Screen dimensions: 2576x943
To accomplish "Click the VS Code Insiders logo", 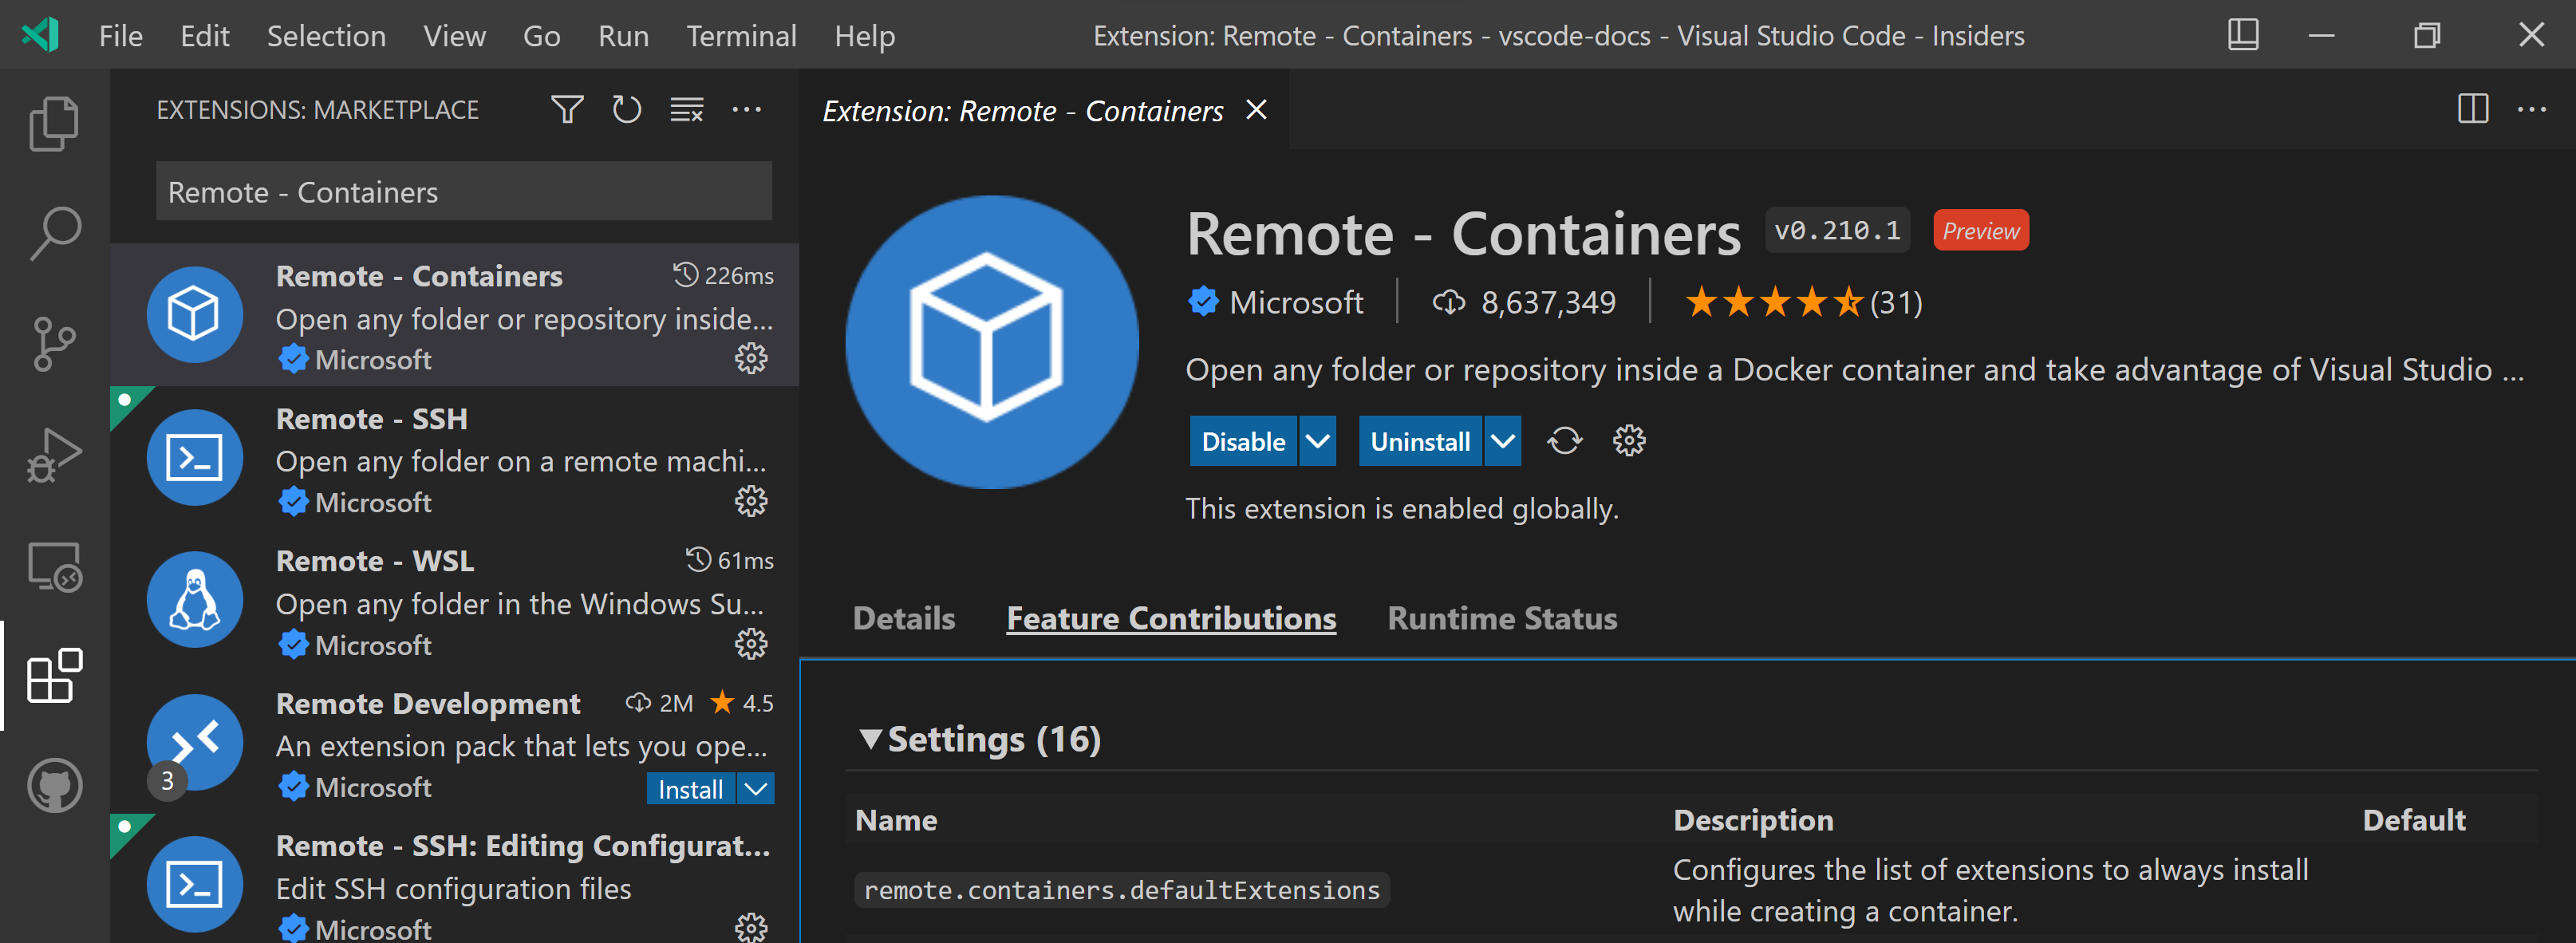I will pyautogui.click(x=41, y=35).
